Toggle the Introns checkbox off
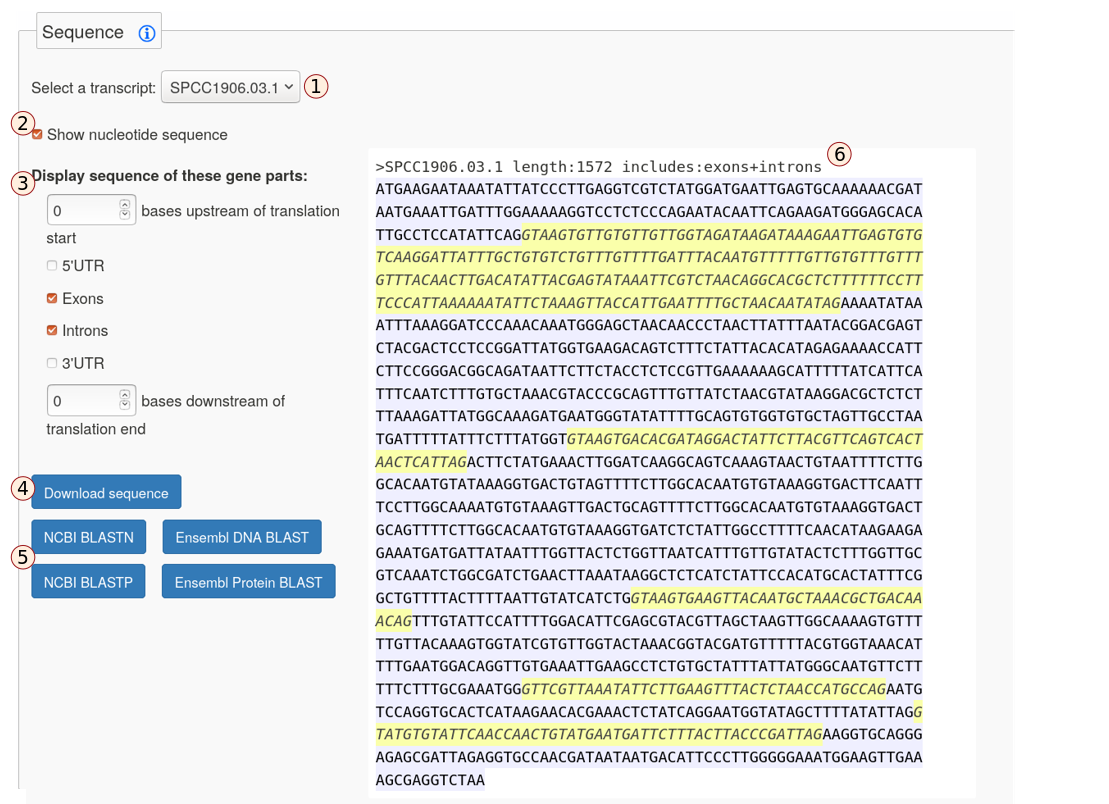 pos(52,330)
